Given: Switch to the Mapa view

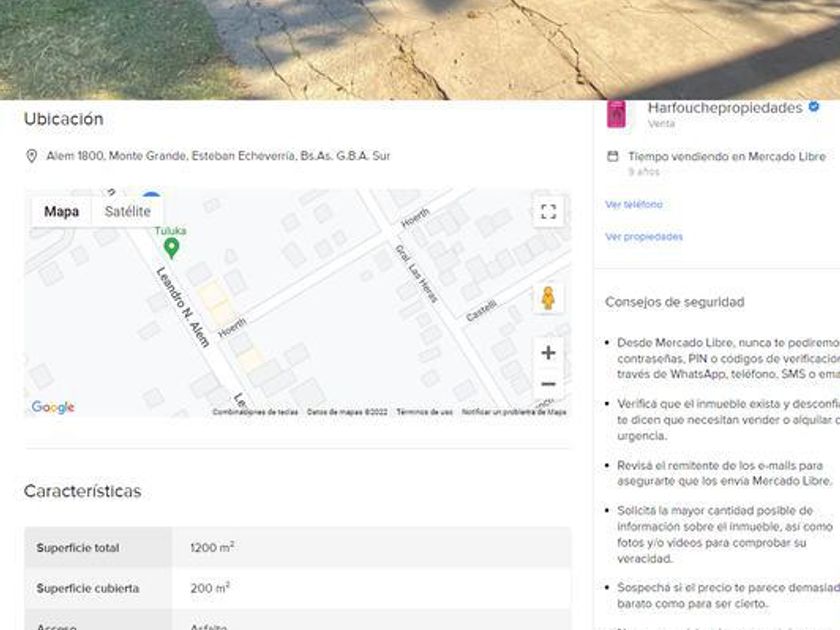Looking at the screenshot, I should tap(61, 211).
